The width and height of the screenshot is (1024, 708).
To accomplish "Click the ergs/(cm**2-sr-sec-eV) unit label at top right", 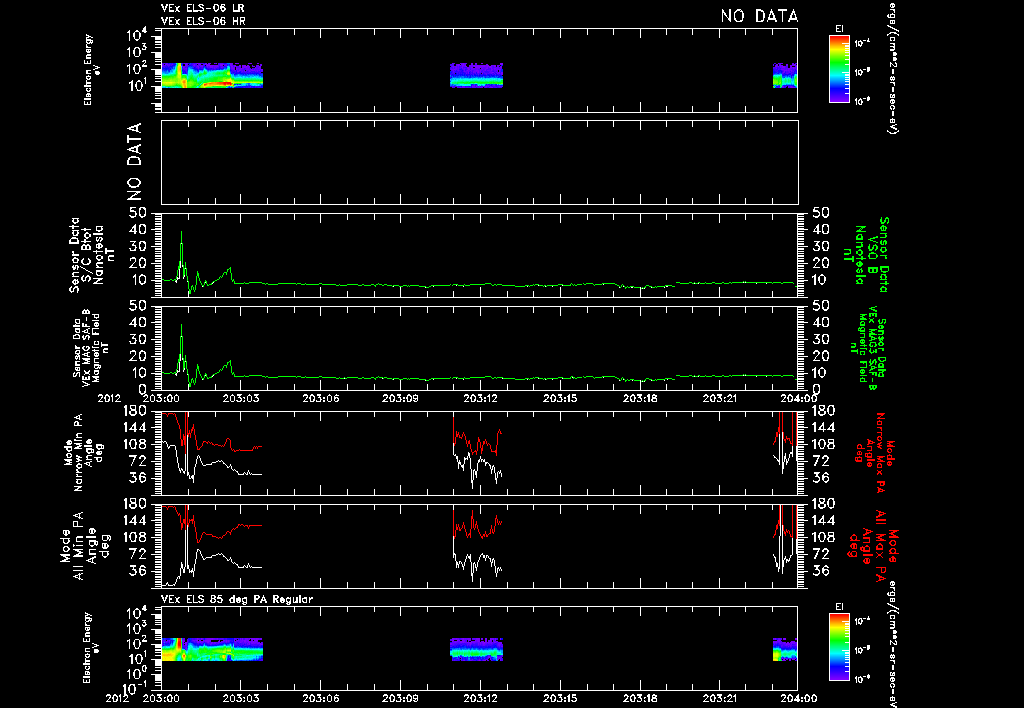I will point(893,67).
